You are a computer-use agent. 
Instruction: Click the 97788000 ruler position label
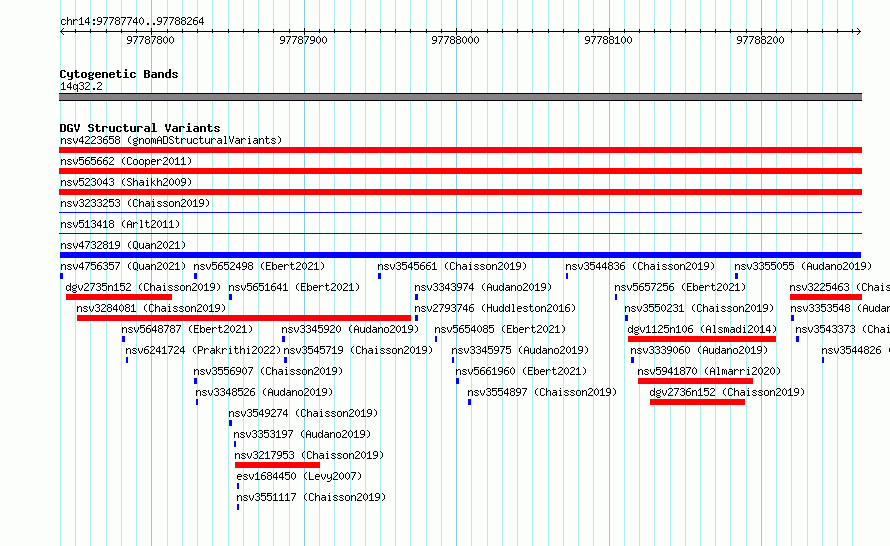point(455,40)
